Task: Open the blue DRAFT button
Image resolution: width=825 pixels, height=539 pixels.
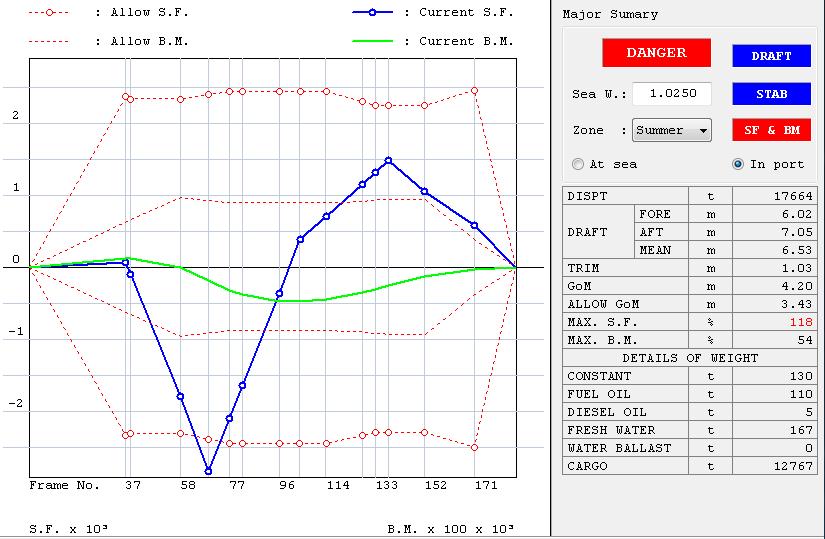Action: (771, 56)
